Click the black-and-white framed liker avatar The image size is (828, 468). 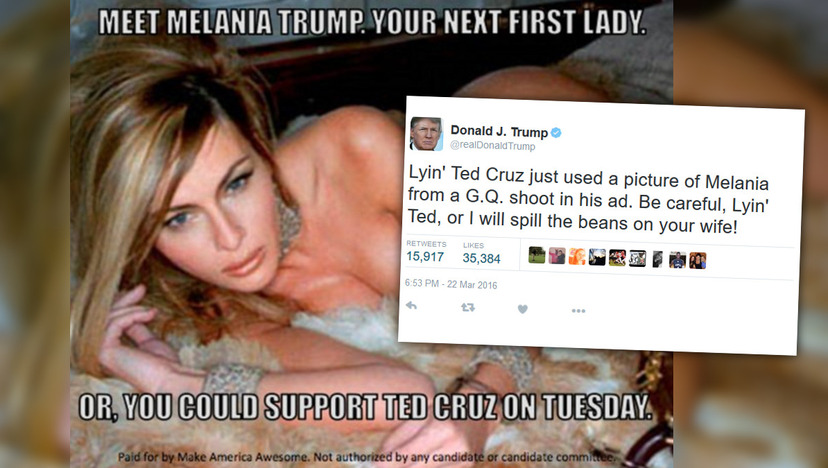pyautogui.click(x=637, y=258)
